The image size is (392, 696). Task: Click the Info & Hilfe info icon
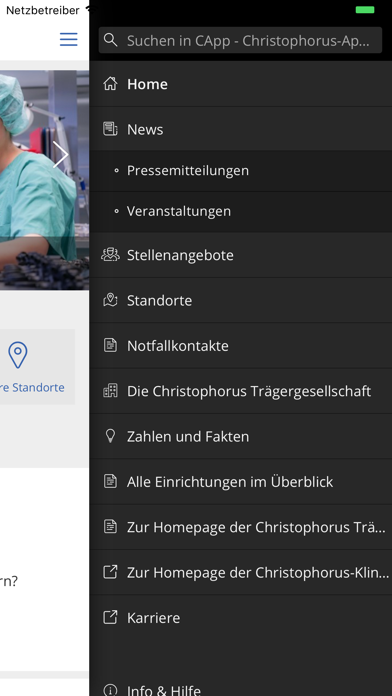pos(110,690)
